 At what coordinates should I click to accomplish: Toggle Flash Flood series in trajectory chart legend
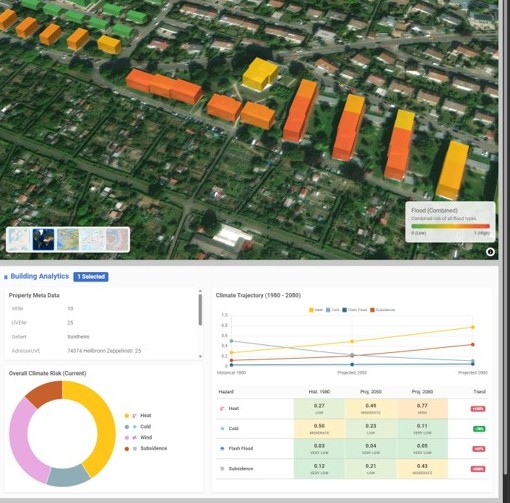point(354,310)
